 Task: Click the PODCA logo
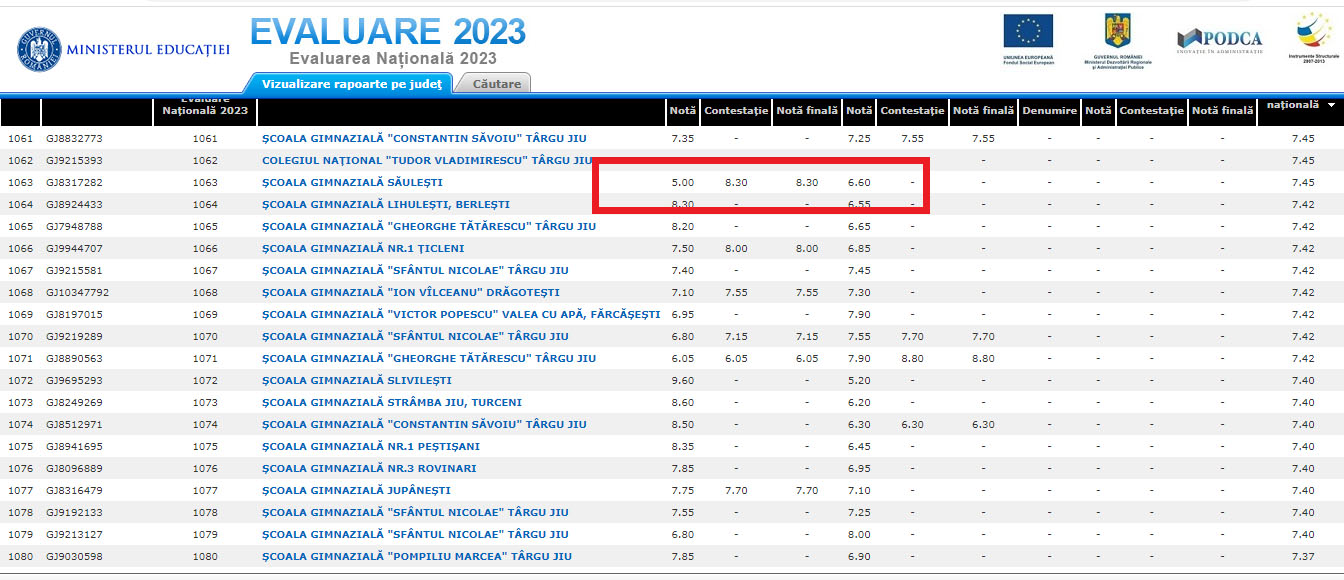[x=1219, y=40]
